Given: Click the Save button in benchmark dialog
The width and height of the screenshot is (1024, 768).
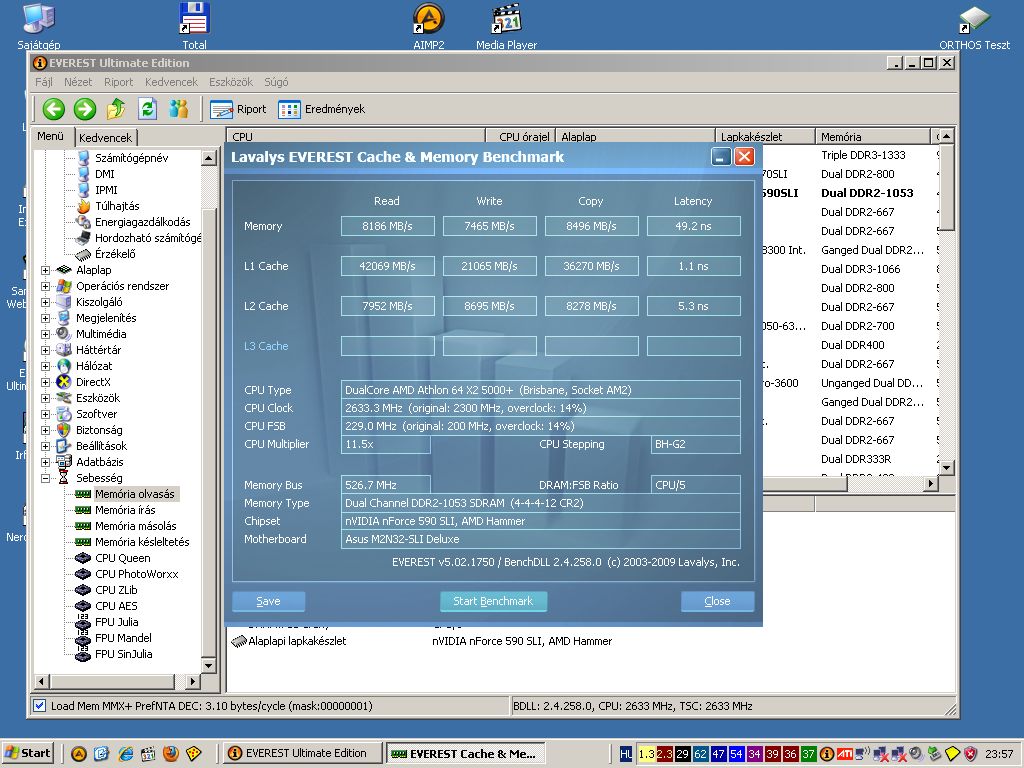Looking at the screenshot, I should [268, 601].
